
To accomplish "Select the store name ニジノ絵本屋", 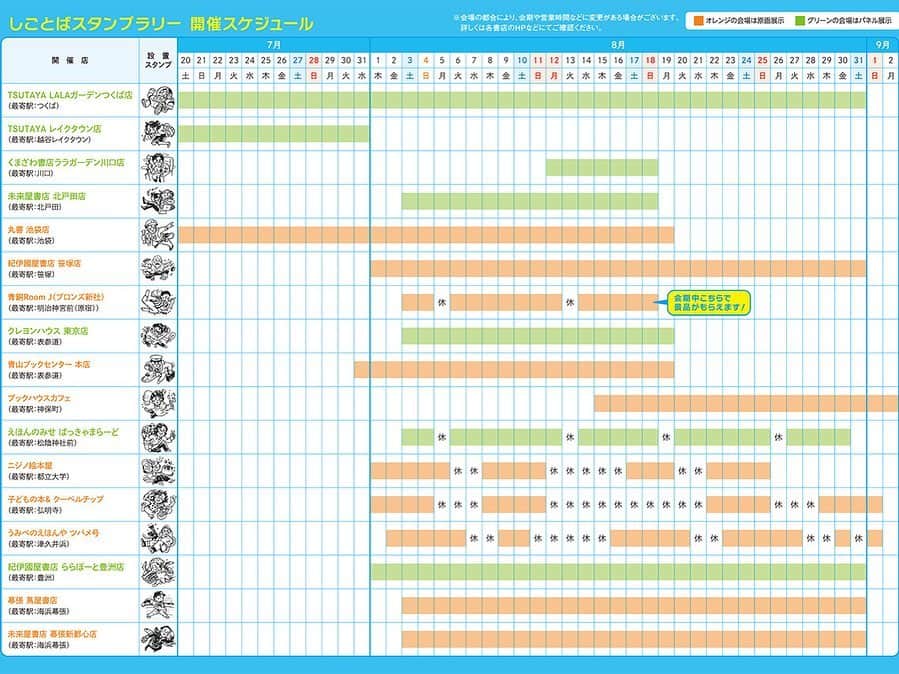I will [x=30, y=465].
